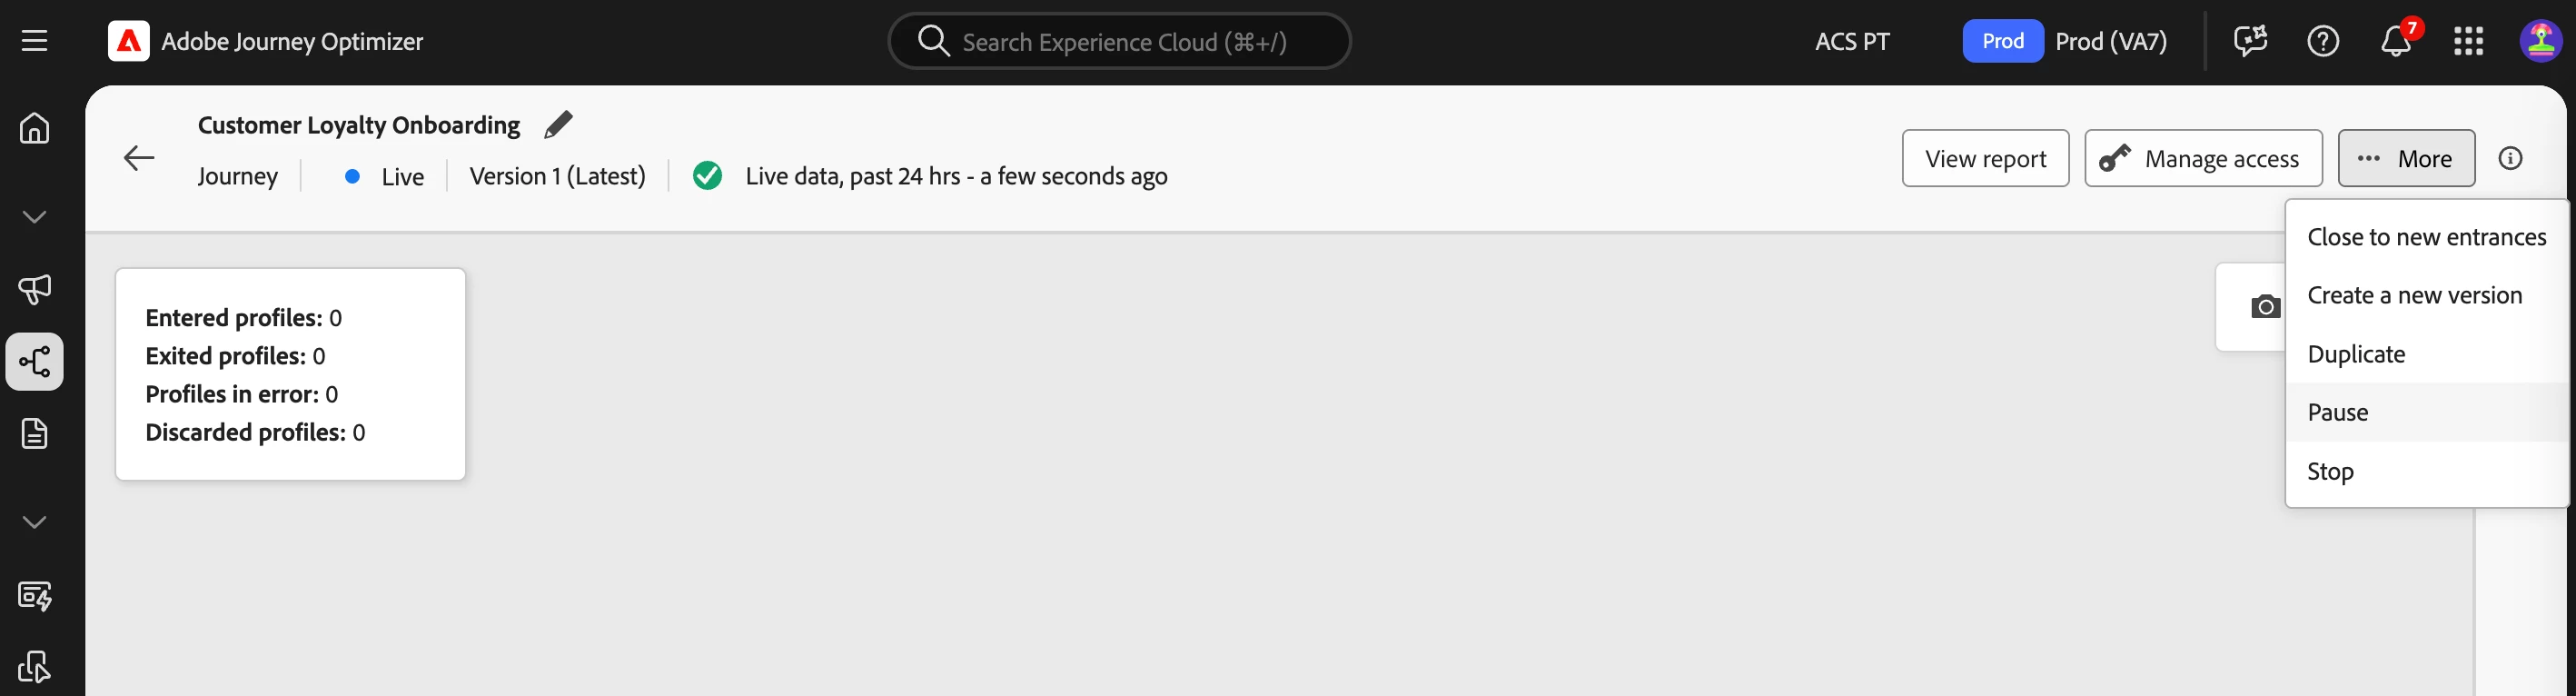
Task: Click the back arrow
Action: [139, 158]
